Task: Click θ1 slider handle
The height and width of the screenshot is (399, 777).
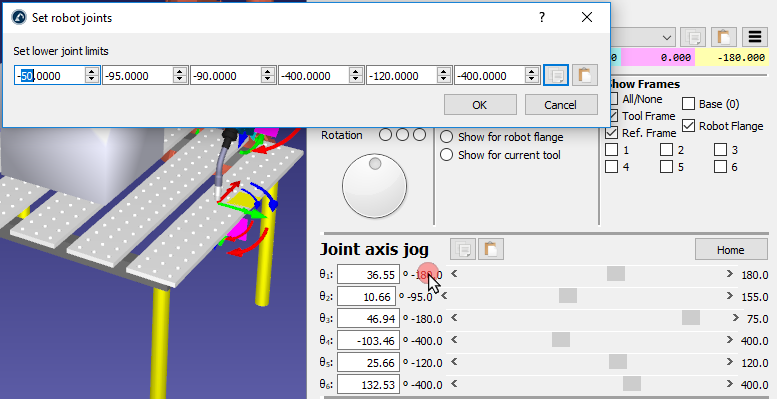Action: click(616, 274)
